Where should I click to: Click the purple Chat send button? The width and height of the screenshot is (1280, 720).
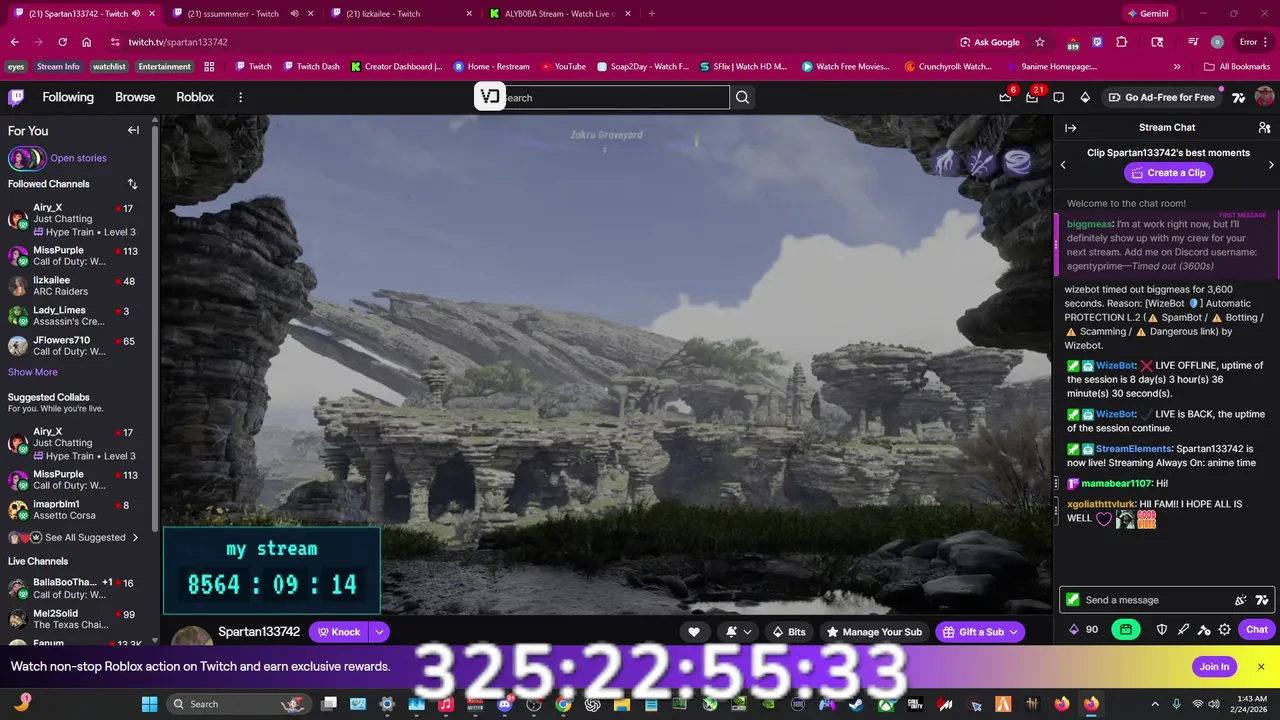1257,630
